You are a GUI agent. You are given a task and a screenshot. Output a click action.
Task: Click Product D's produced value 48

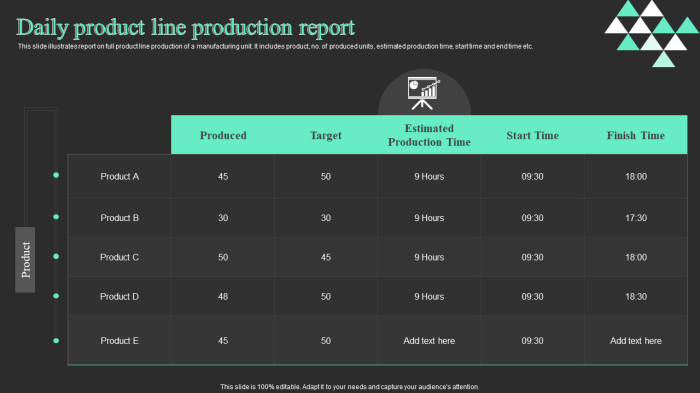pos(223,297)
